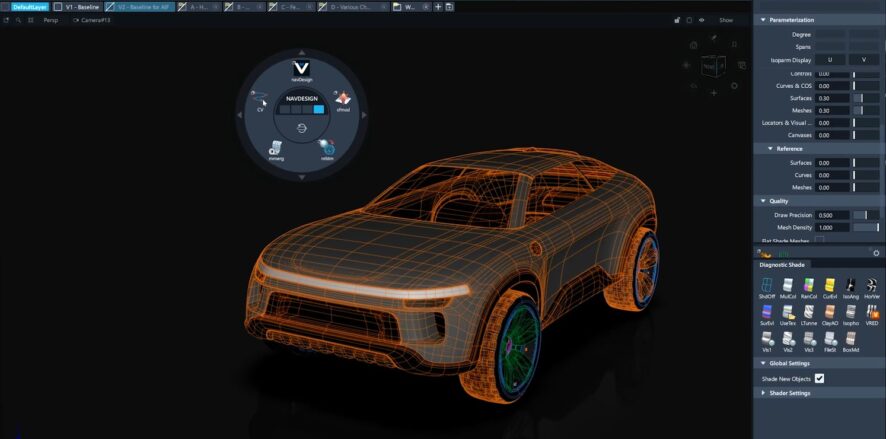Toggle Shade New Objects checkbox

tap(819, 379)
